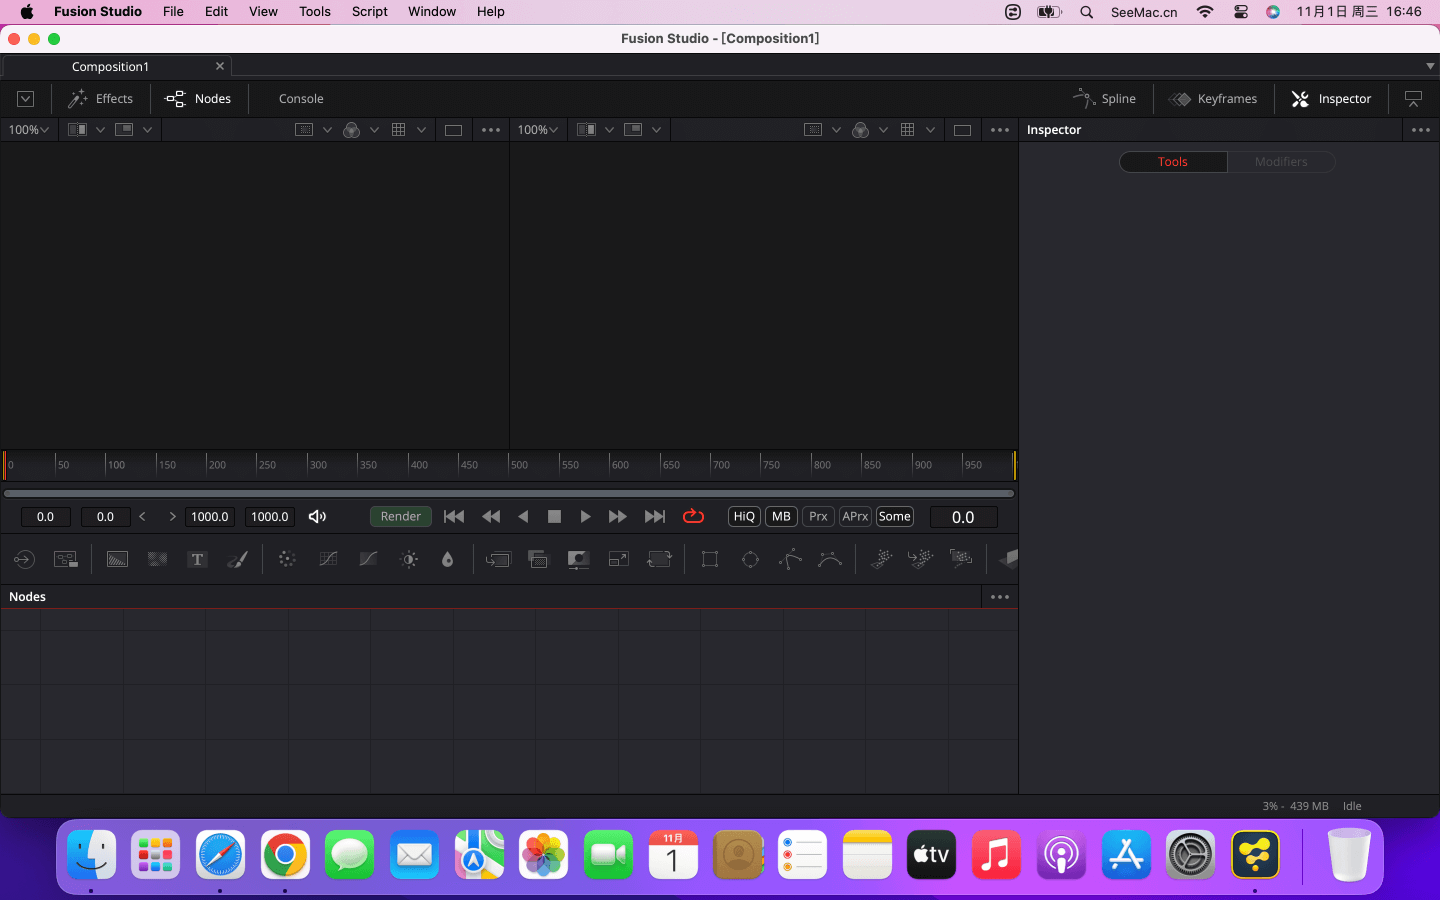This screenshot has width=1440, height=900.
Task: Toggle MB motion blur button
Action: tap(781, 517)
